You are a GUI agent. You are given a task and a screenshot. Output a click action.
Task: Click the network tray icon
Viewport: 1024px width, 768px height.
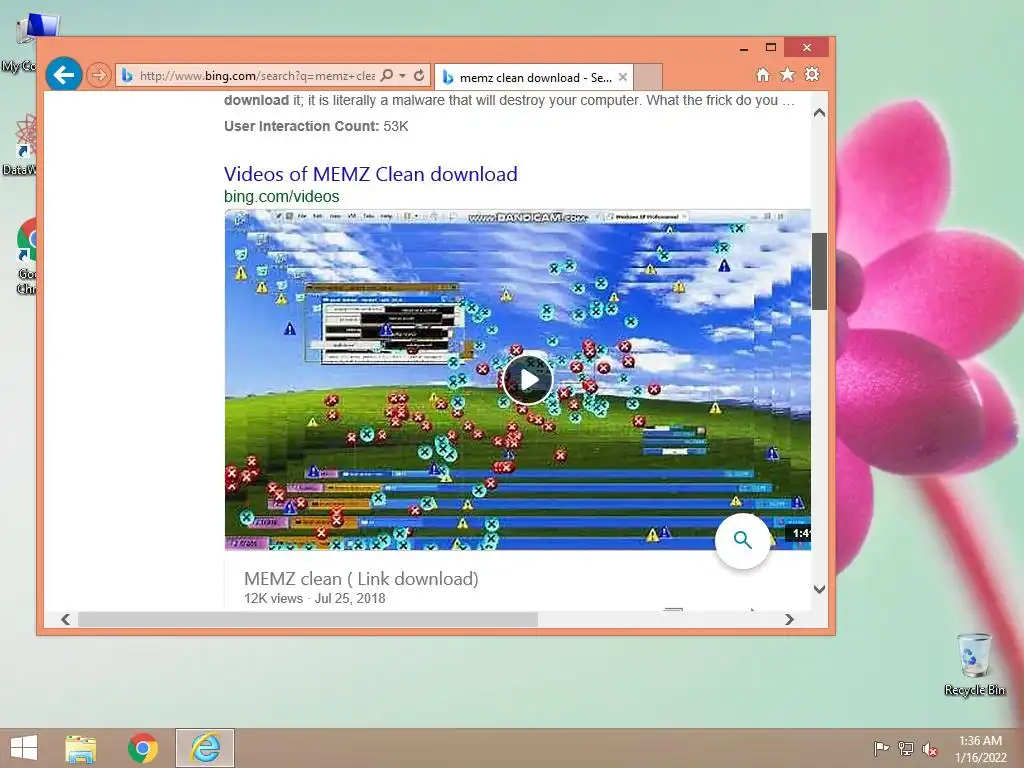coord(905,748)
